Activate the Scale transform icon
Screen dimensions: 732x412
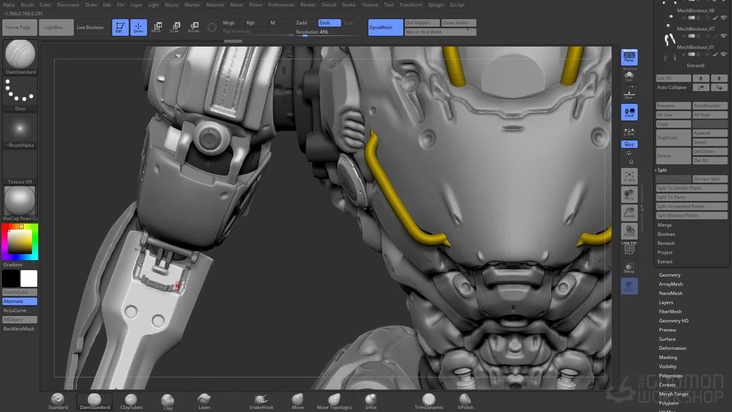(x=175, y=27)
